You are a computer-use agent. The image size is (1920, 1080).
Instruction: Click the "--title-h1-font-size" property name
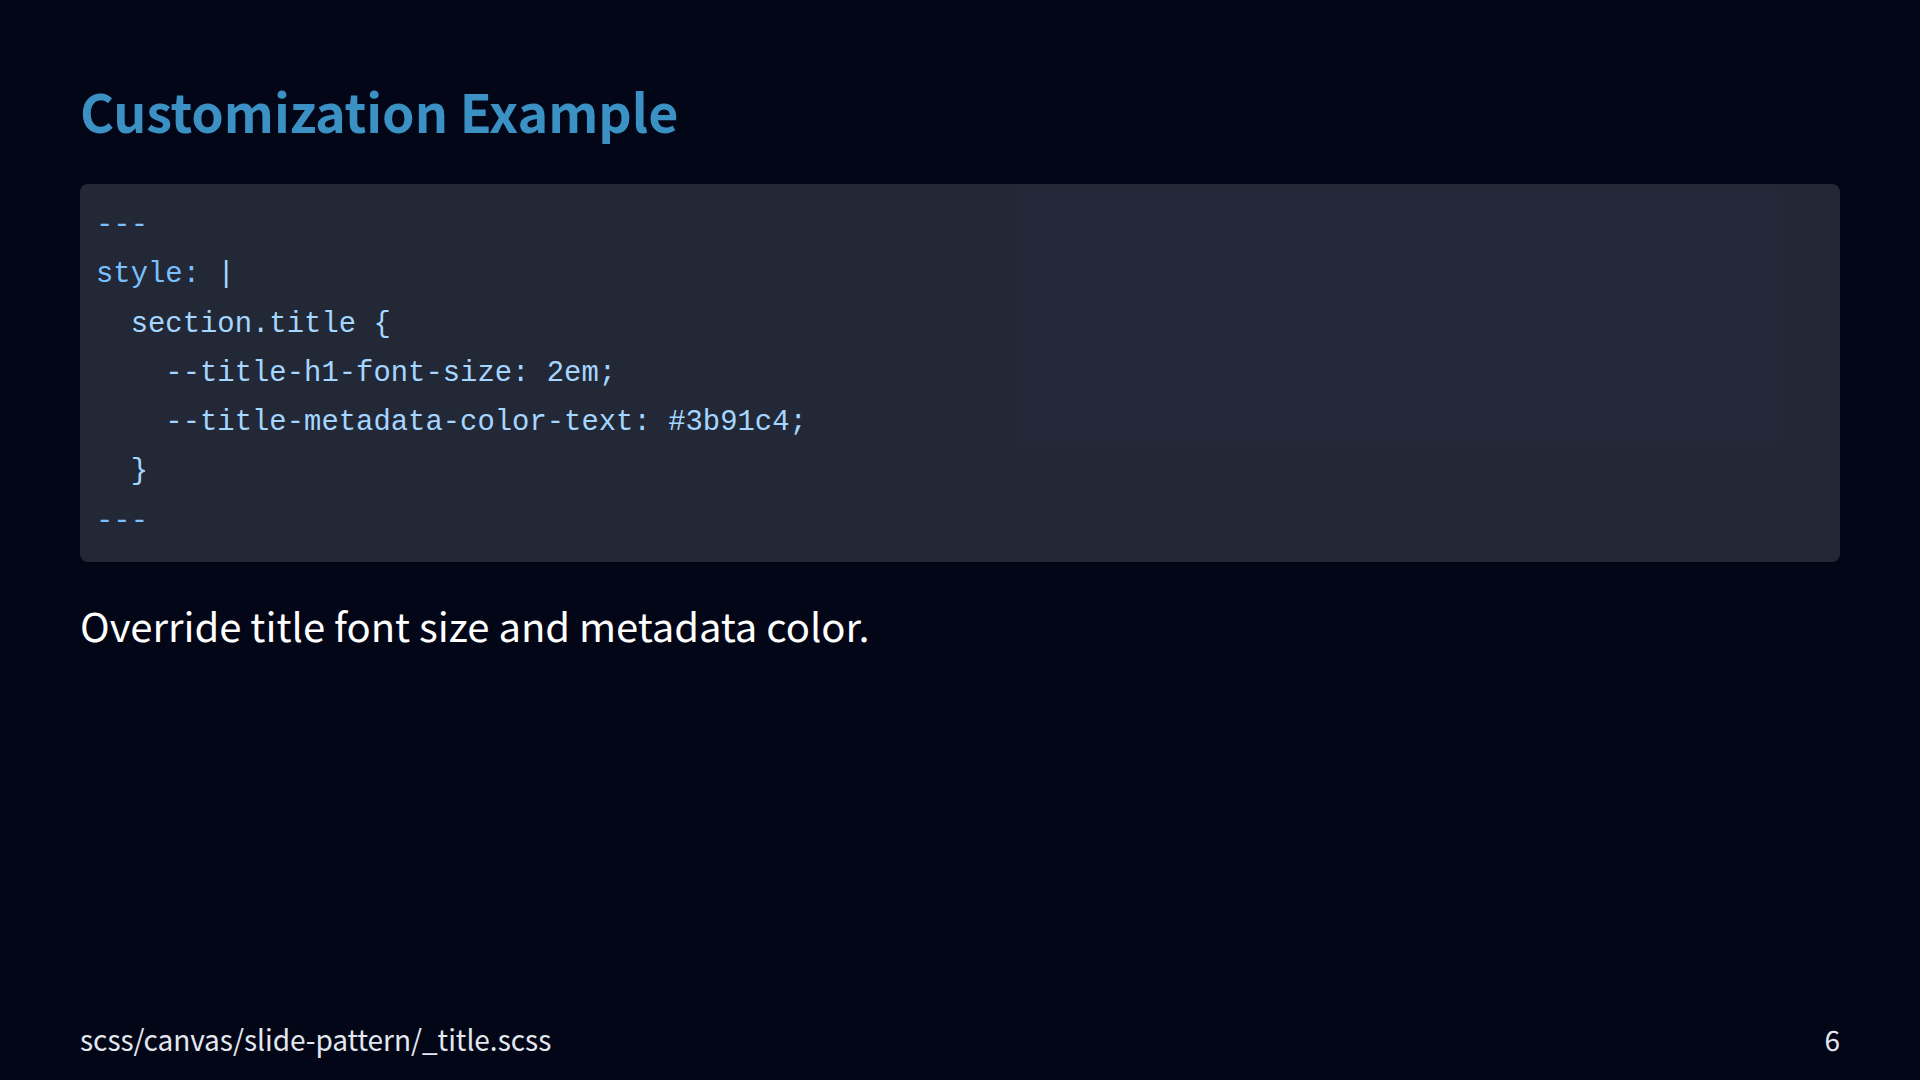[339, 372]
